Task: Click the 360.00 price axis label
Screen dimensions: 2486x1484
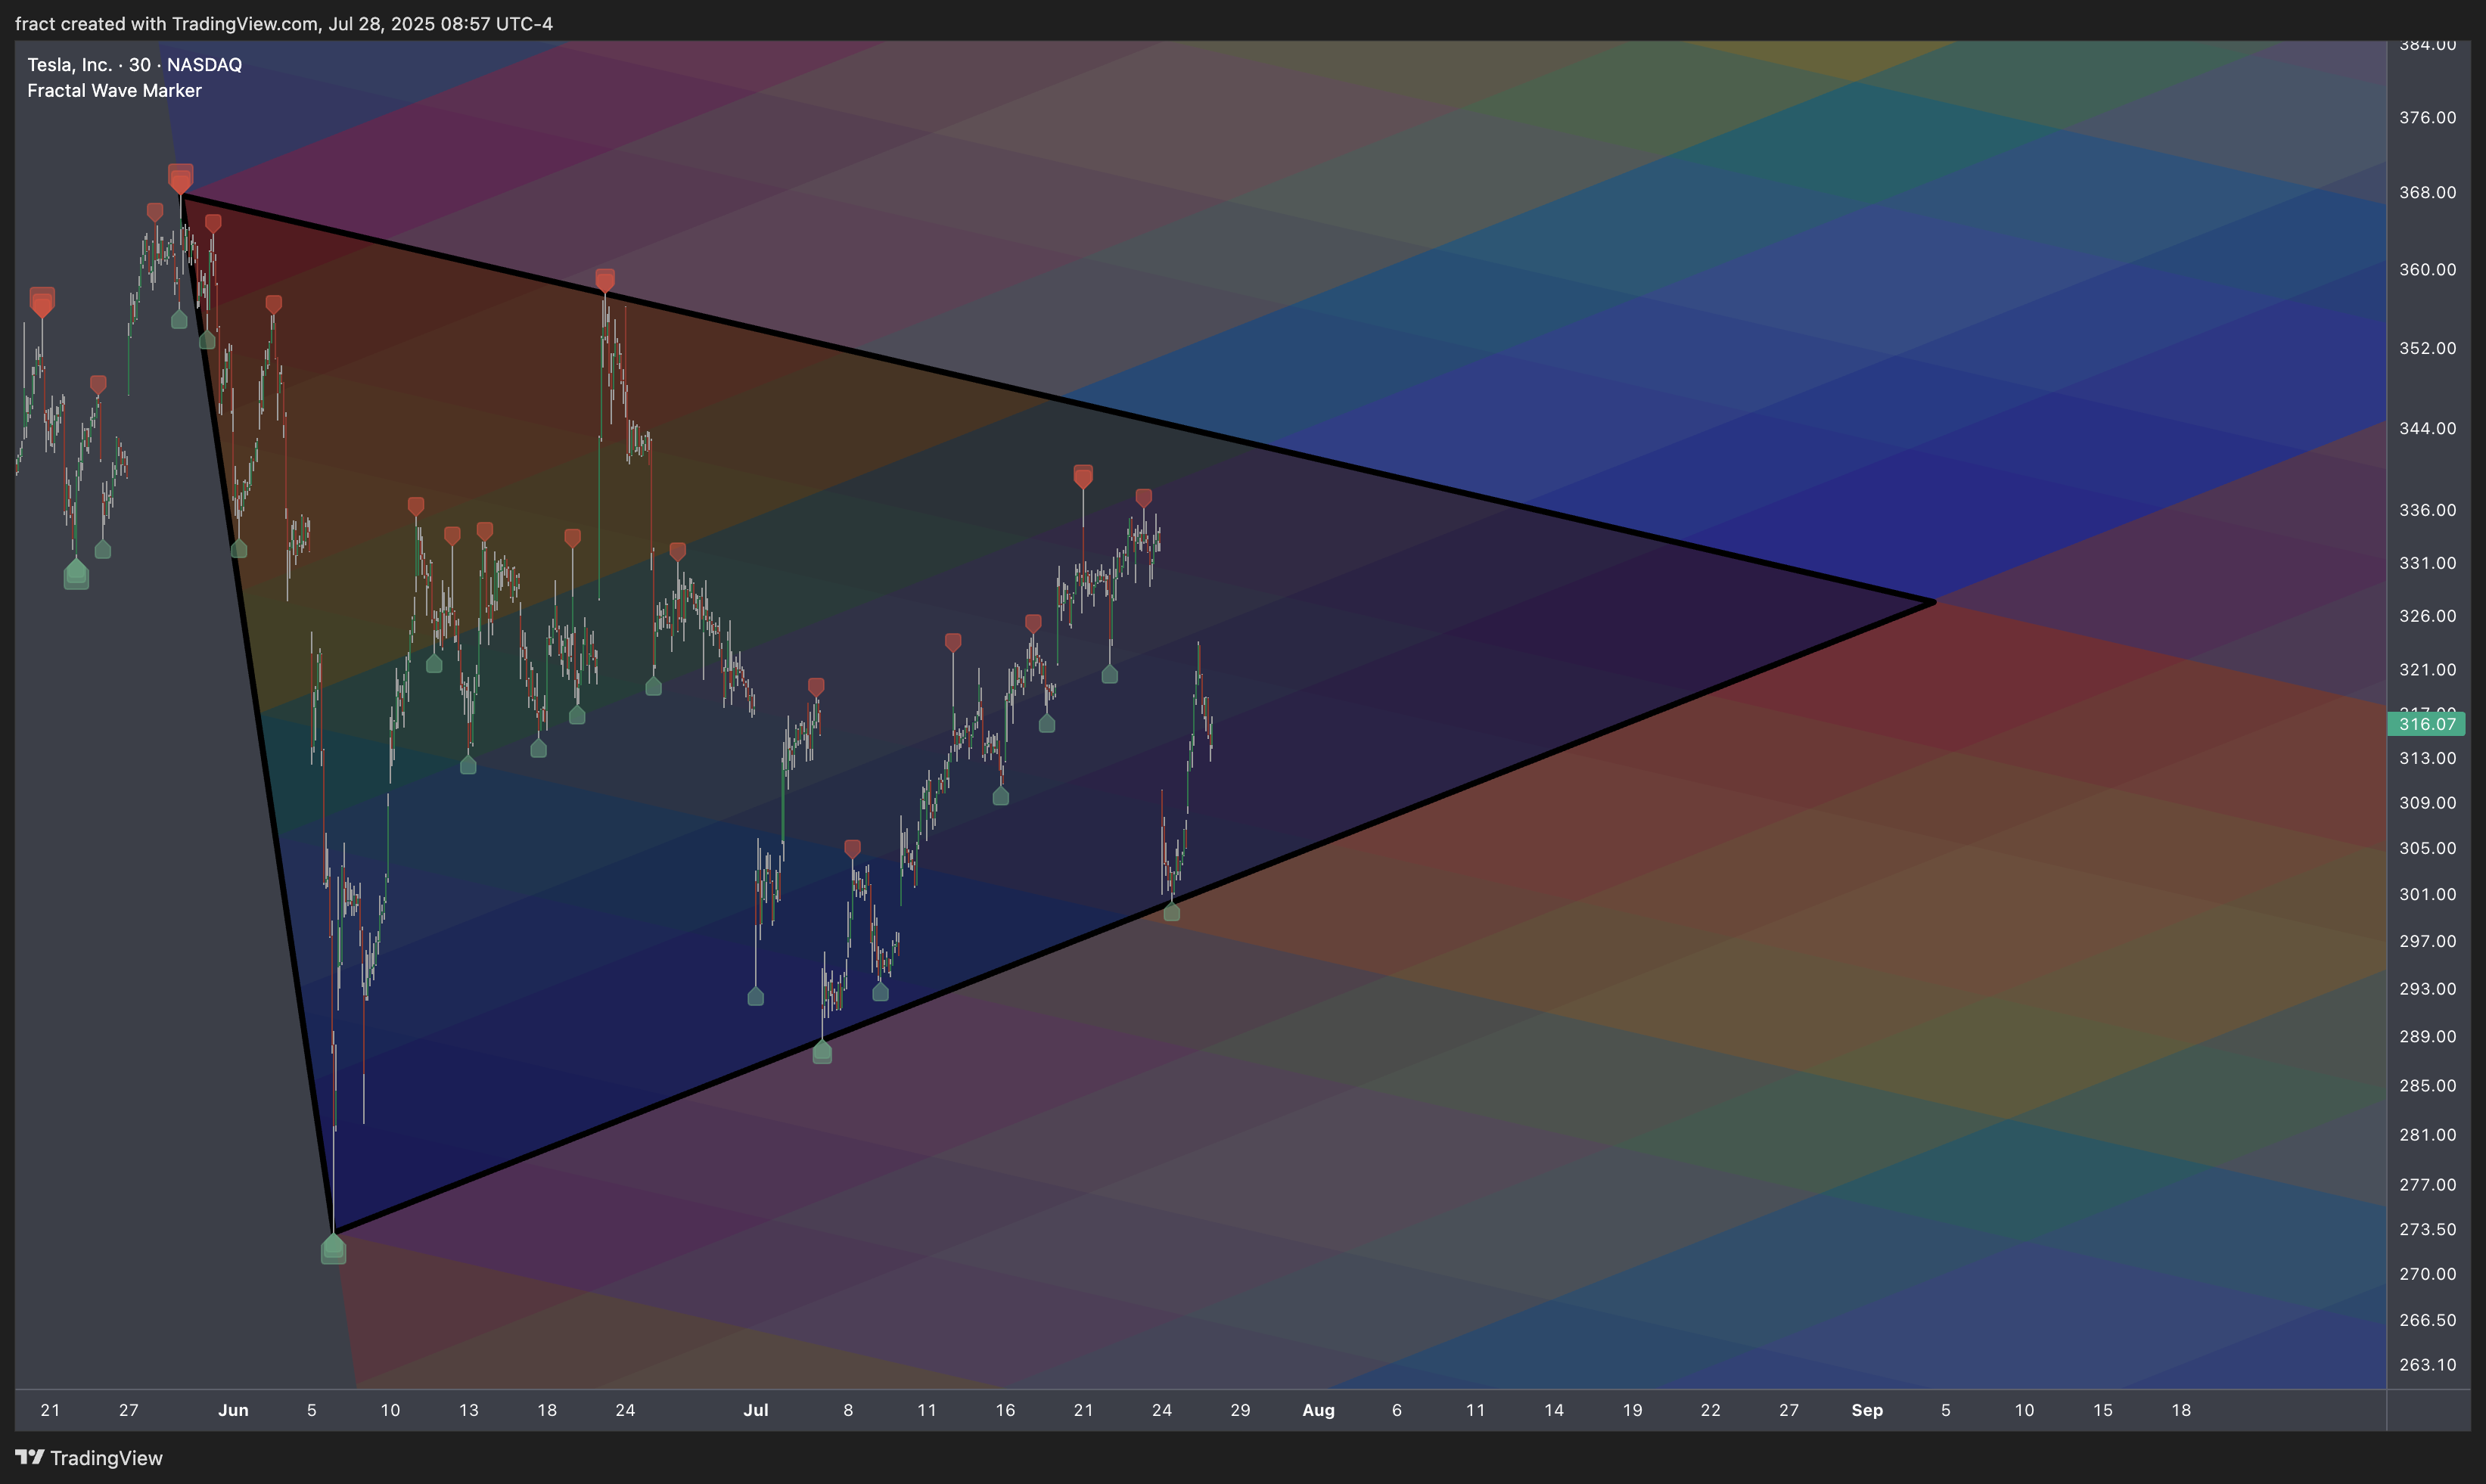Action: (x=2427, y=269)
